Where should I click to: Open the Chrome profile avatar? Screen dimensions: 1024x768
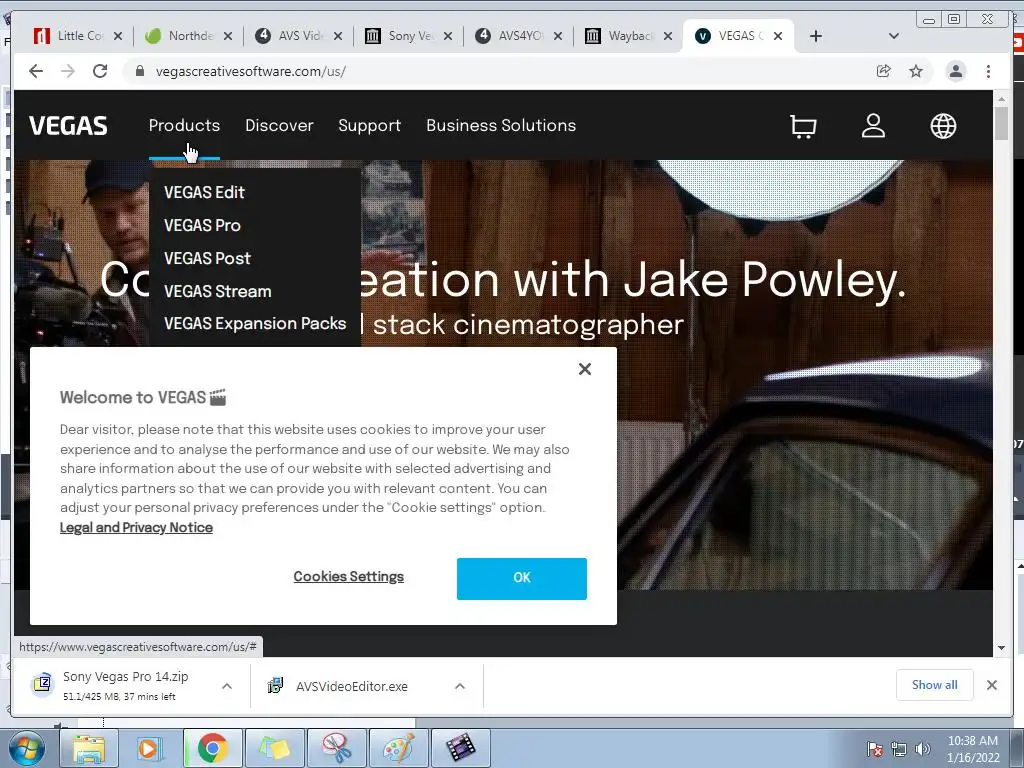(955, 71)
